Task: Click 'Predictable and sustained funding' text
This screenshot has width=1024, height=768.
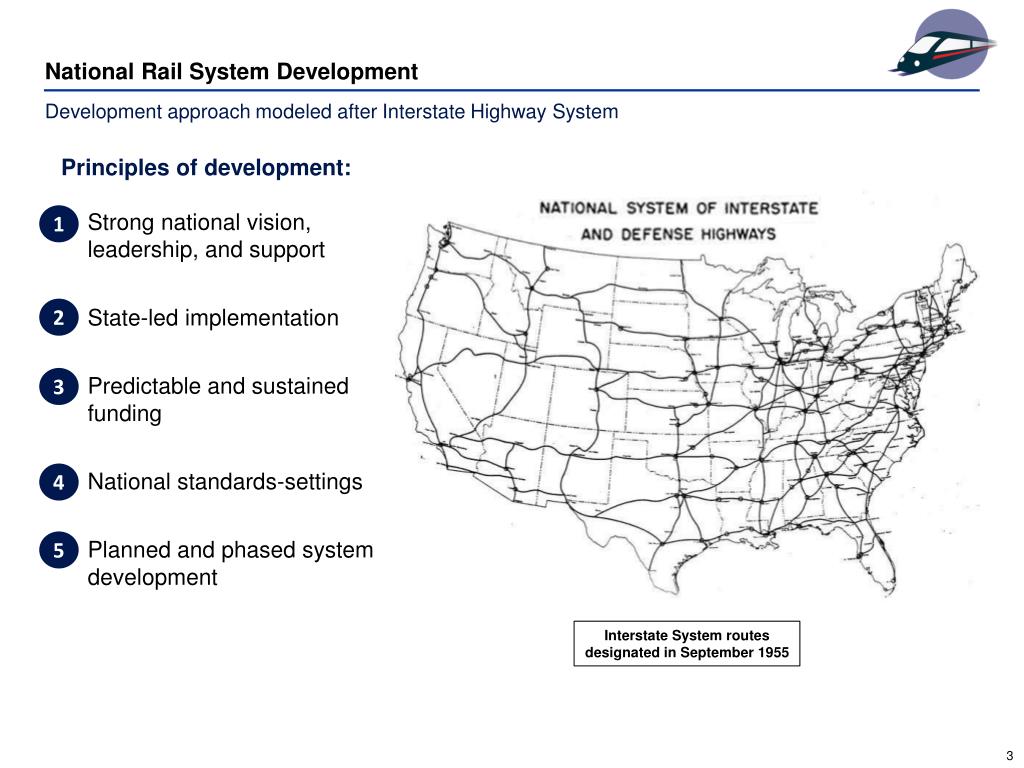Action: (x=217, y=400)
